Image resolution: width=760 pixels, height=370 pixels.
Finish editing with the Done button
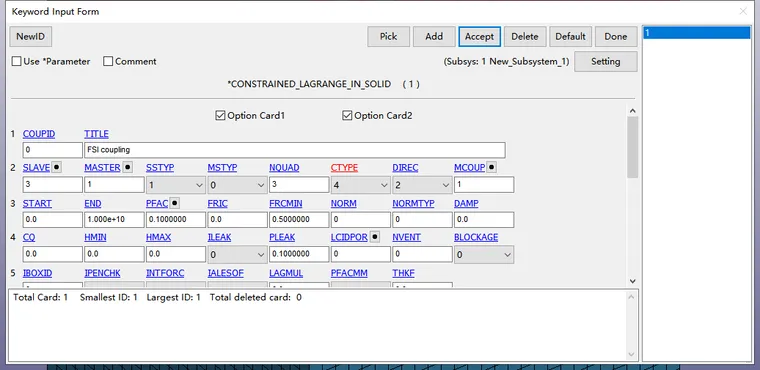(x=616, y=36)
